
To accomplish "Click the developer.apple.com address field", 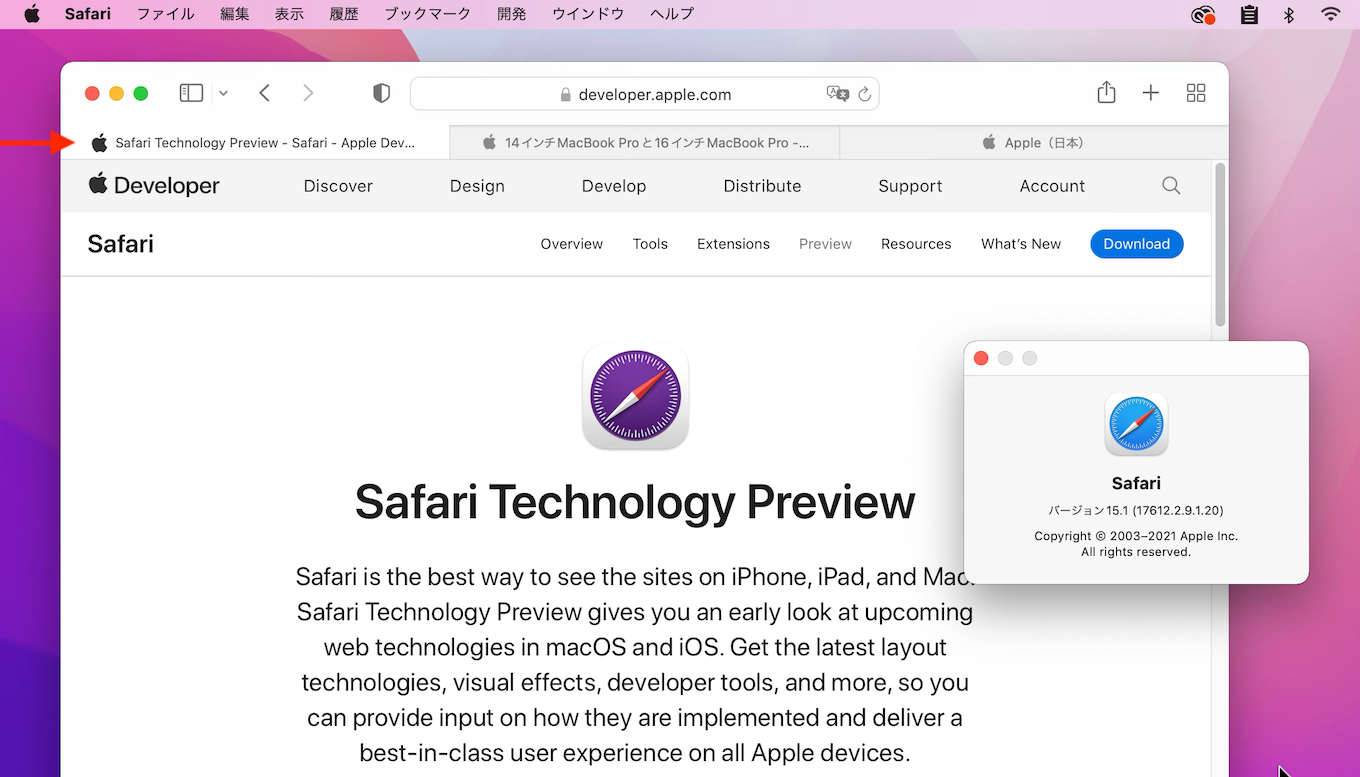I will [644, 94].
